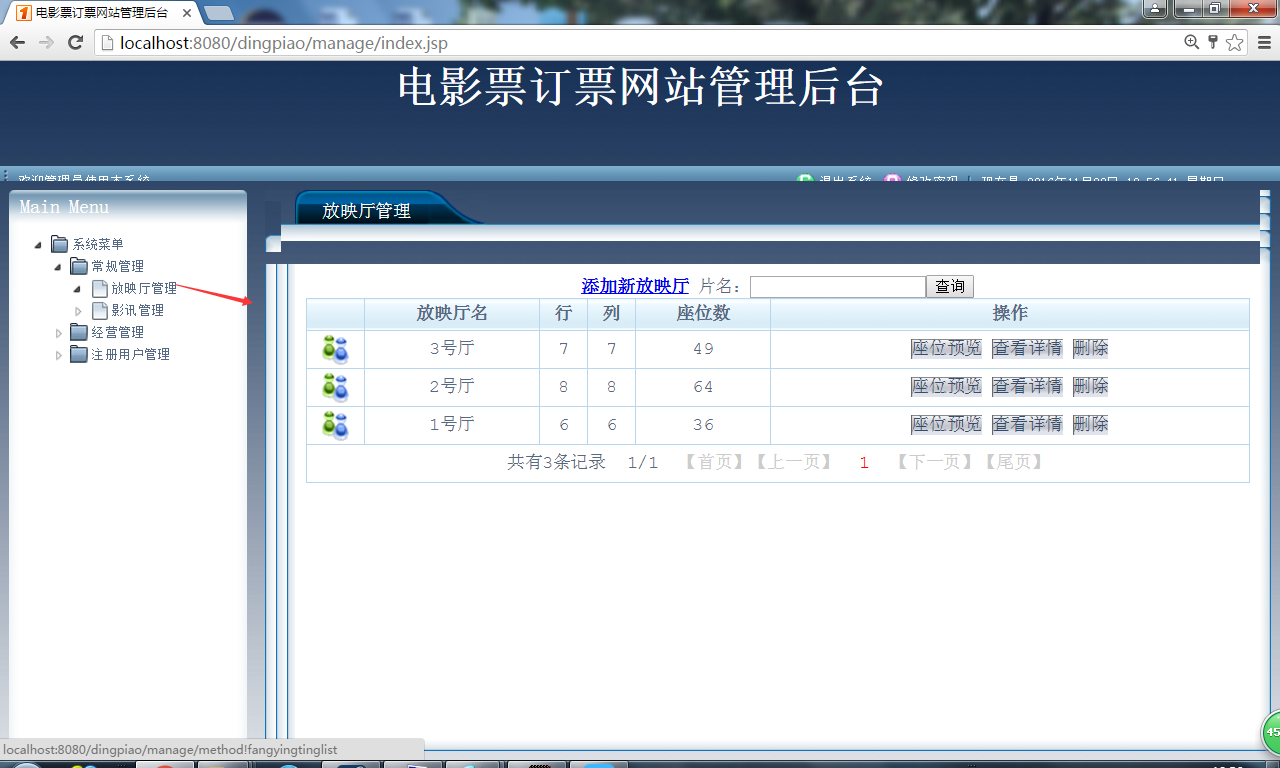The image size is (1280, 768).
Task: Click the 共有3条记录 text
Action: point(556,462)
